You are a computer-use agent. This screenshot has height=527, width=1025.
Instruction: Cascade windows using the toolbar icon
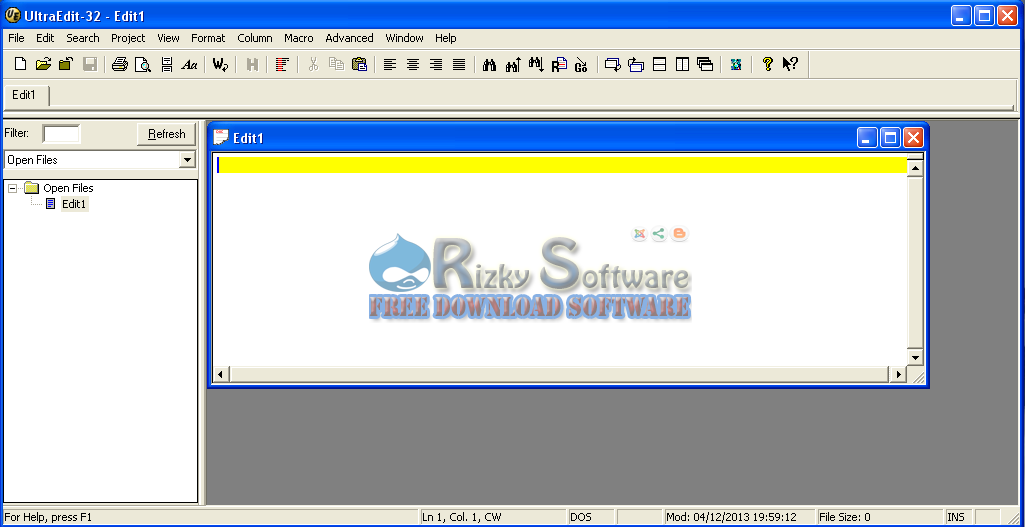pyautogui.click(x=705, y=64)
